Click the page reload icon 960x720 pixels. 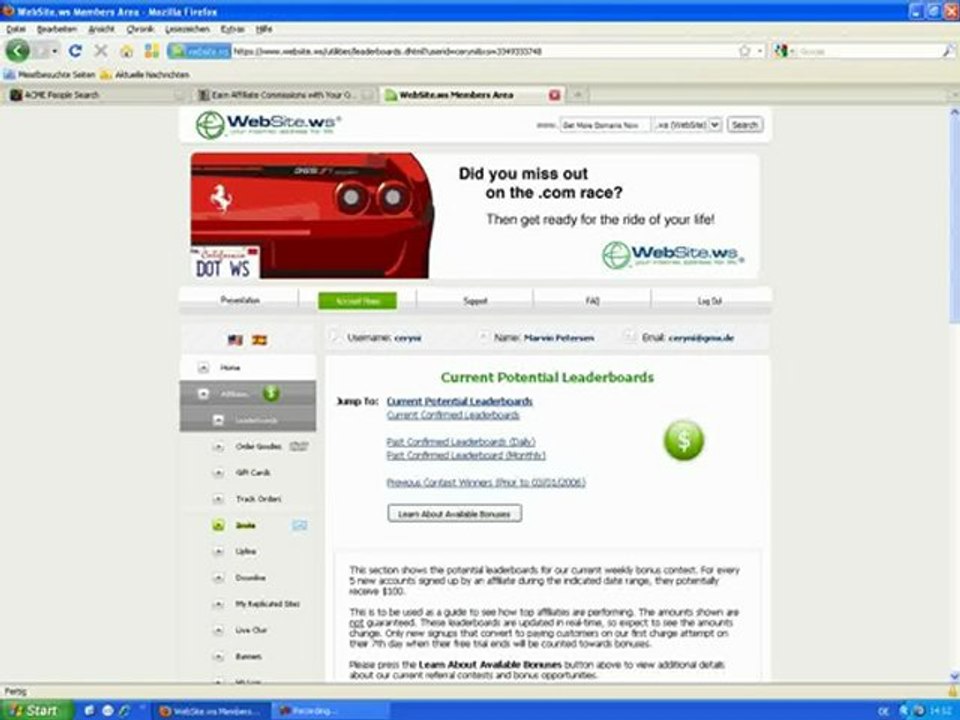[75, 51]
